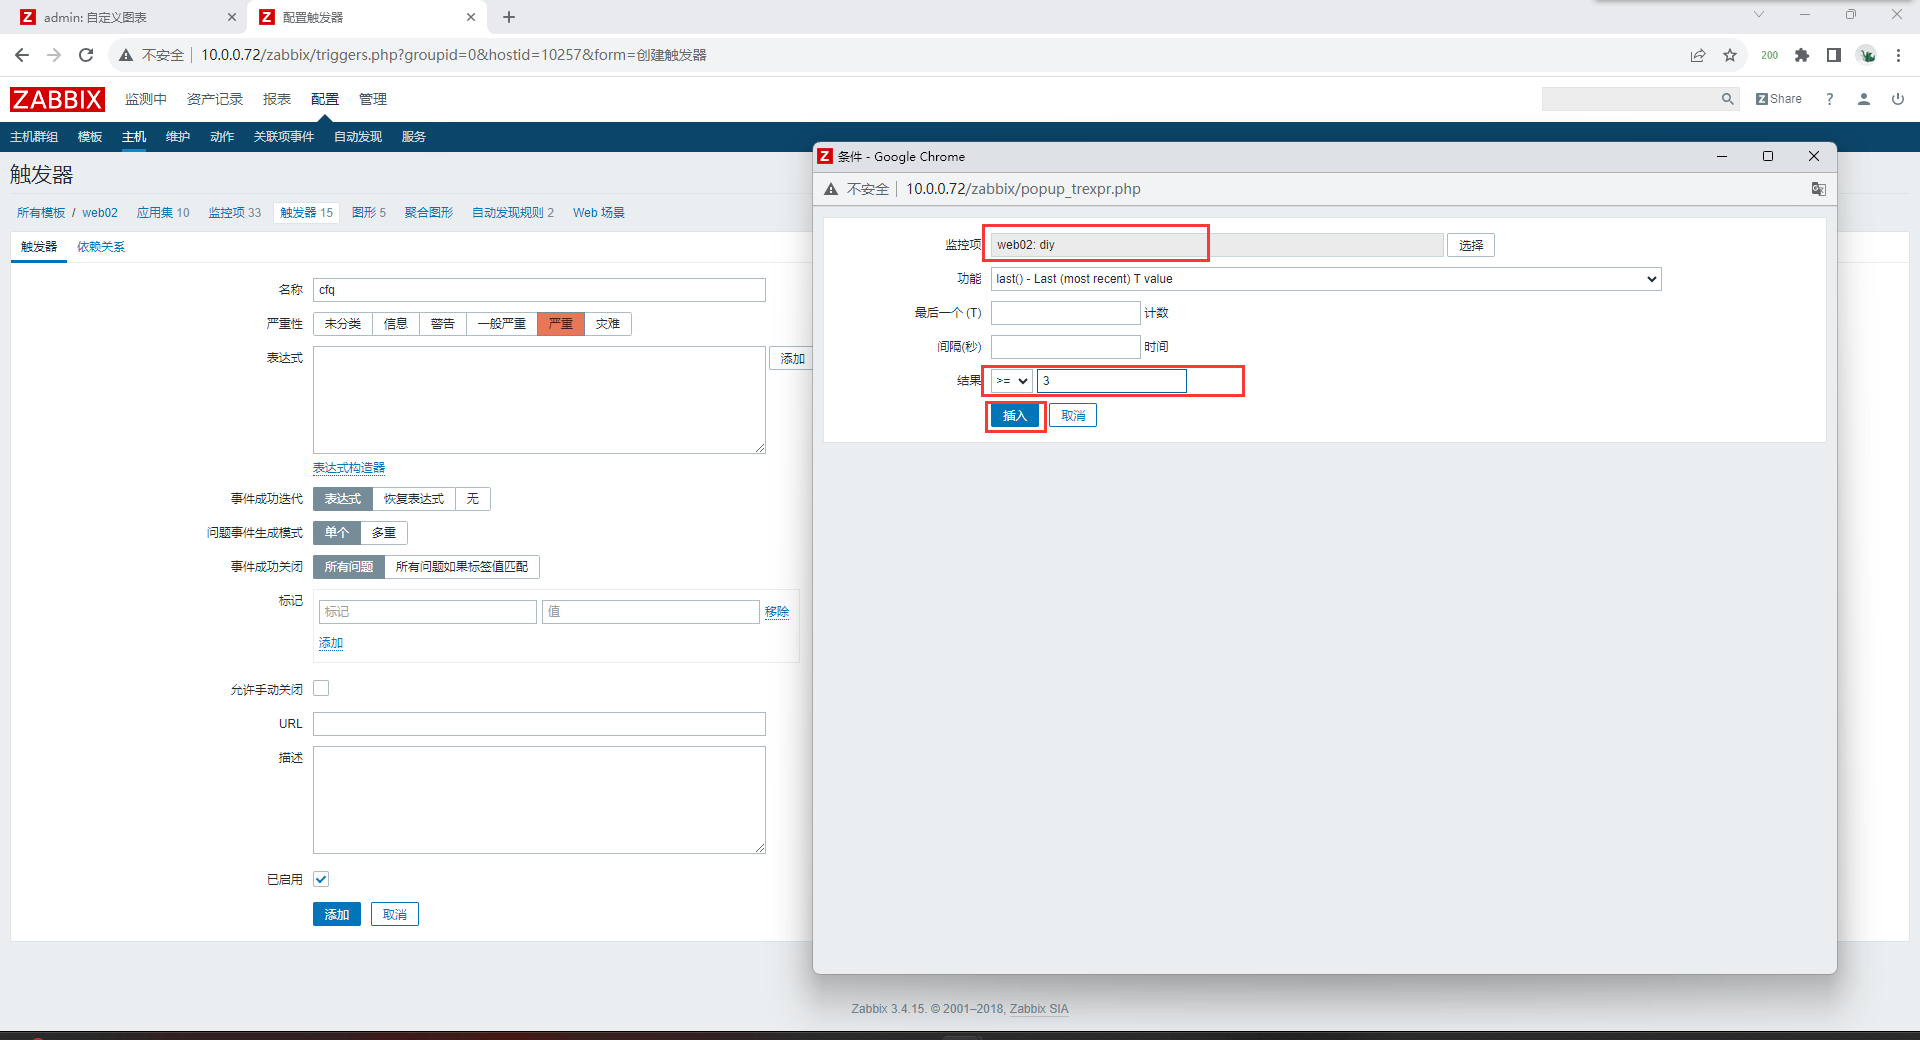Click the 名称 input containing cfq
The height and width of the screenshot is (1040, 1920).
point(539,290)
